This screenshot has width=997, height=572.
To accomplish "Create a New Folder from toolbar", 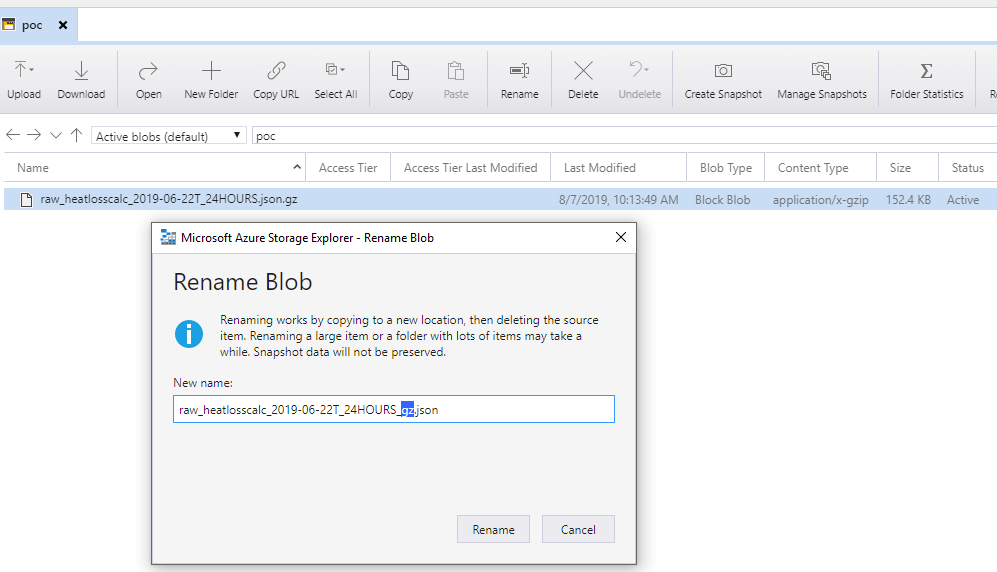I will click(211, 71).
